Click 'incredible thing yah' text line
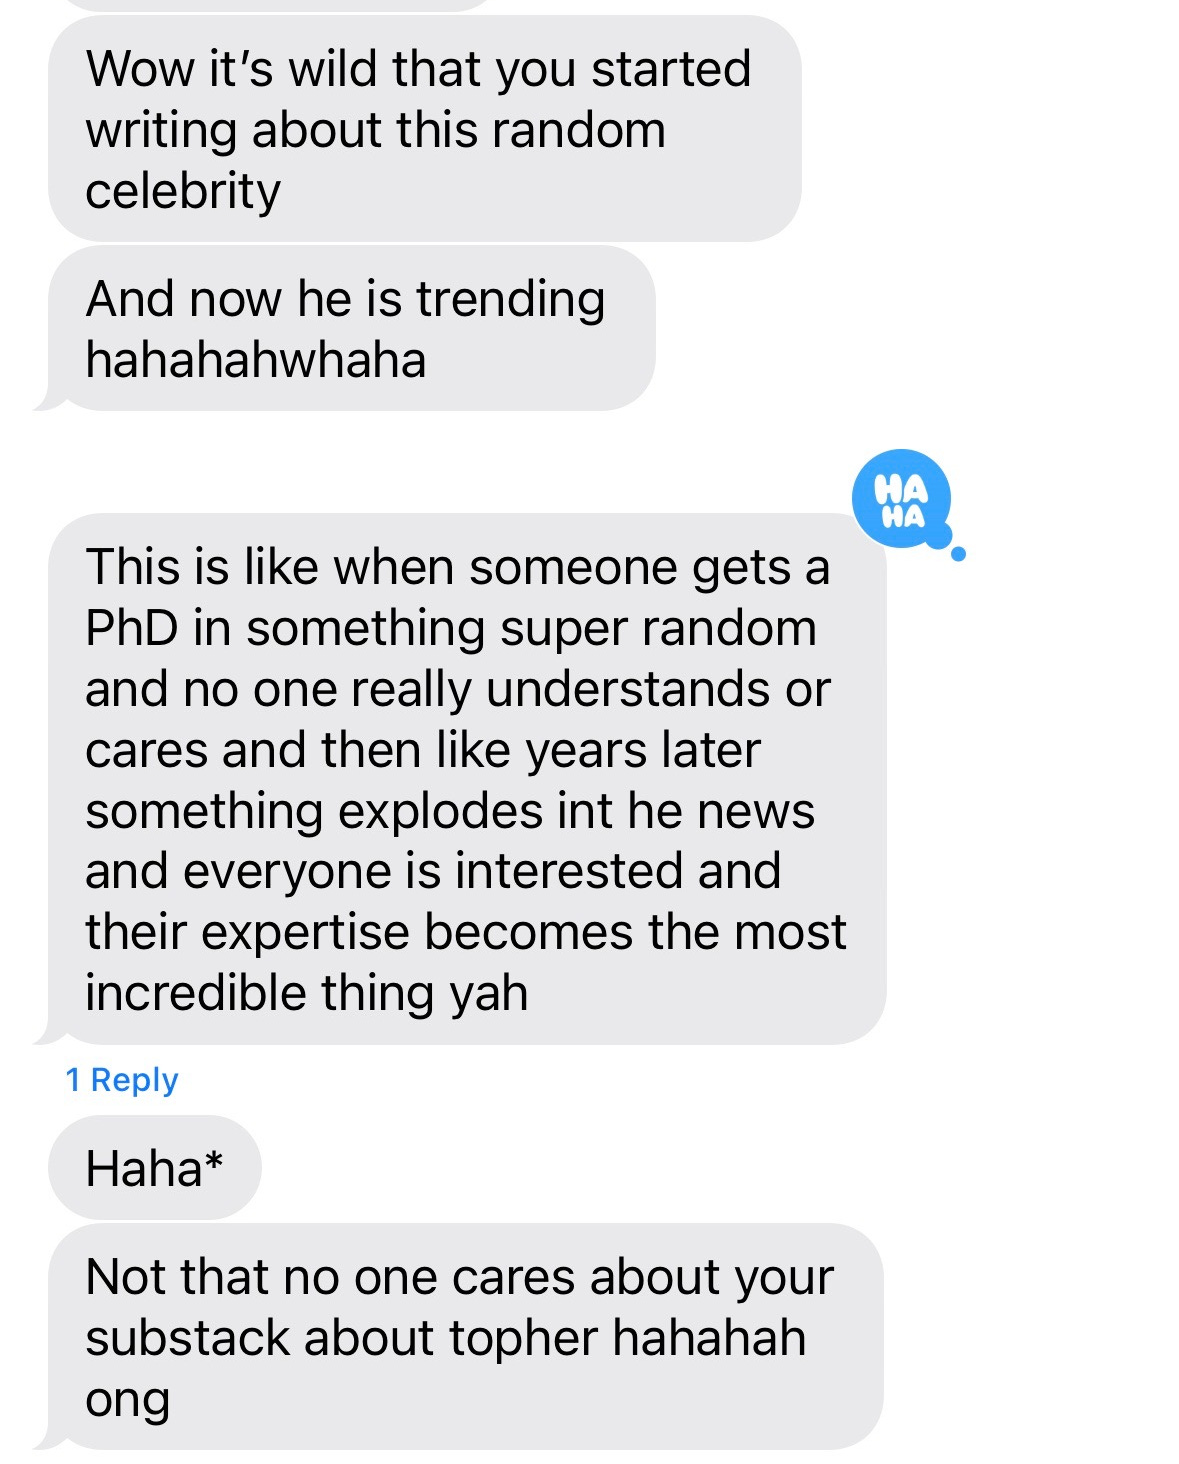The height and width of the screenshot is (1464, 1179). click(x=307, y=994)
